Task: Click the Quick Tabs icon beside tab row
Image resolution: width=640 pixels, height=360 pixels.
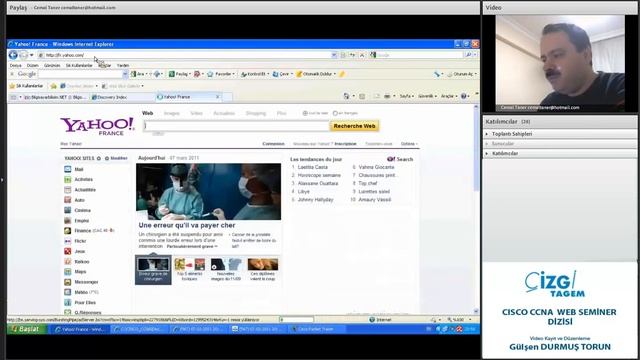Action: click(13, 97)
